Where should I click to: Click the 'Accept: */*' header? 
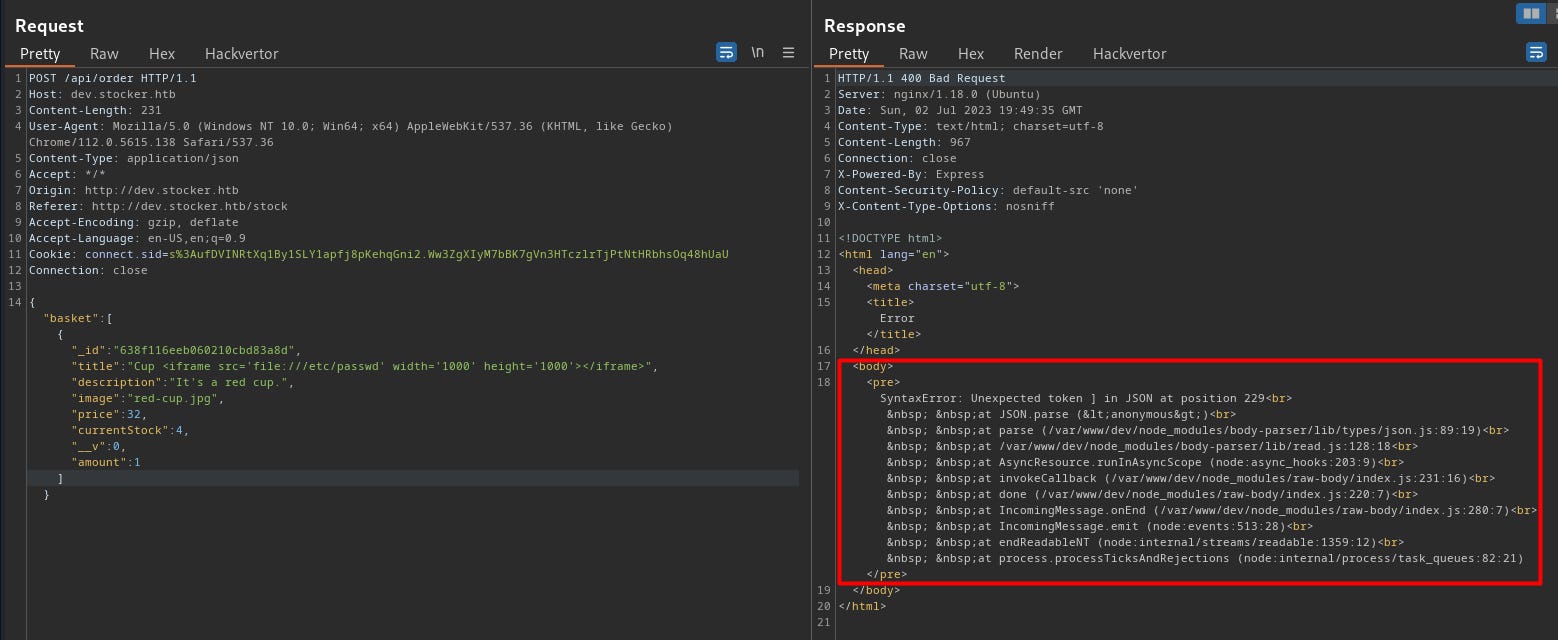point(67,174)
